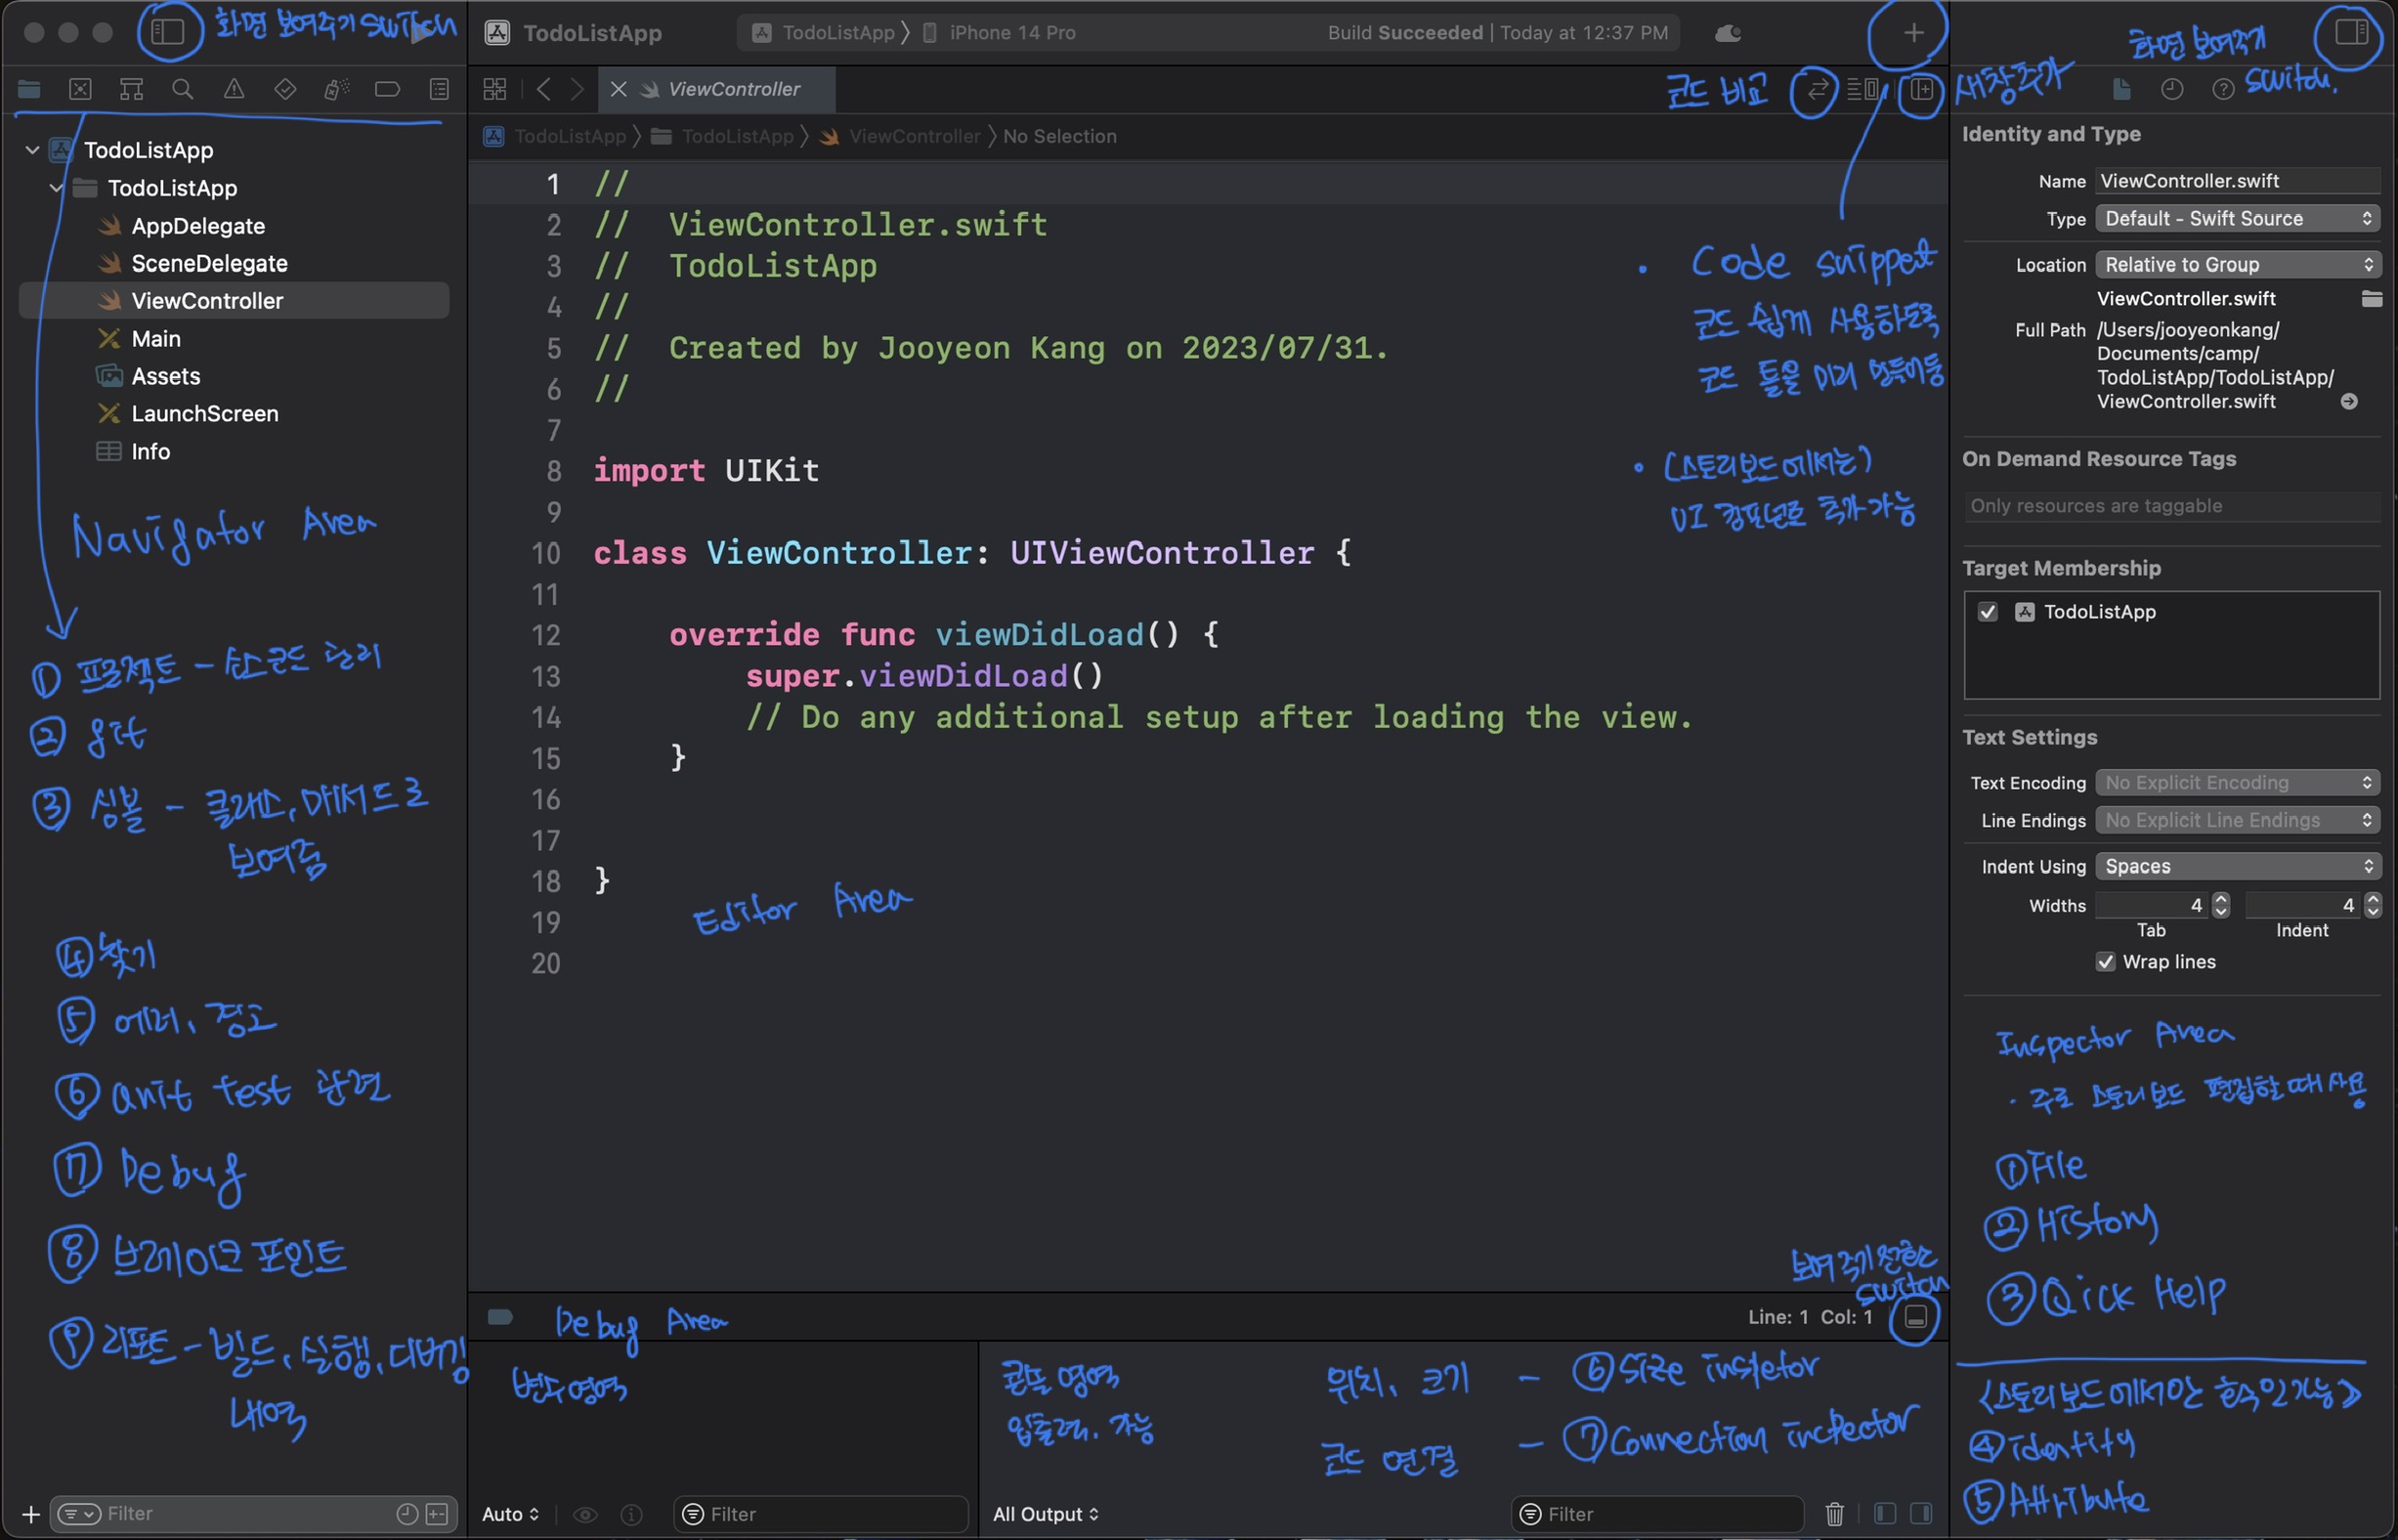
Task: Open the Indent Using dropdown
Action: 2237,867
